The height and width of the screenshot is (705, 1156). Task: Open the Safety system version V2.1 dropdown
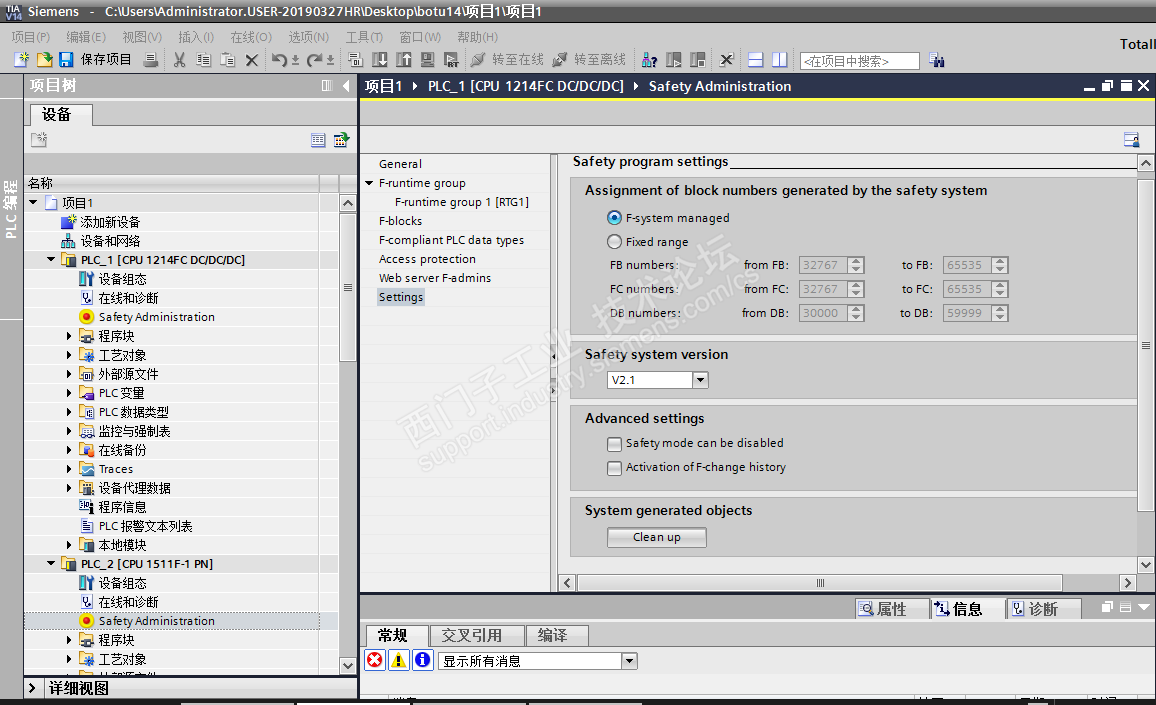(x=700, y=380)
